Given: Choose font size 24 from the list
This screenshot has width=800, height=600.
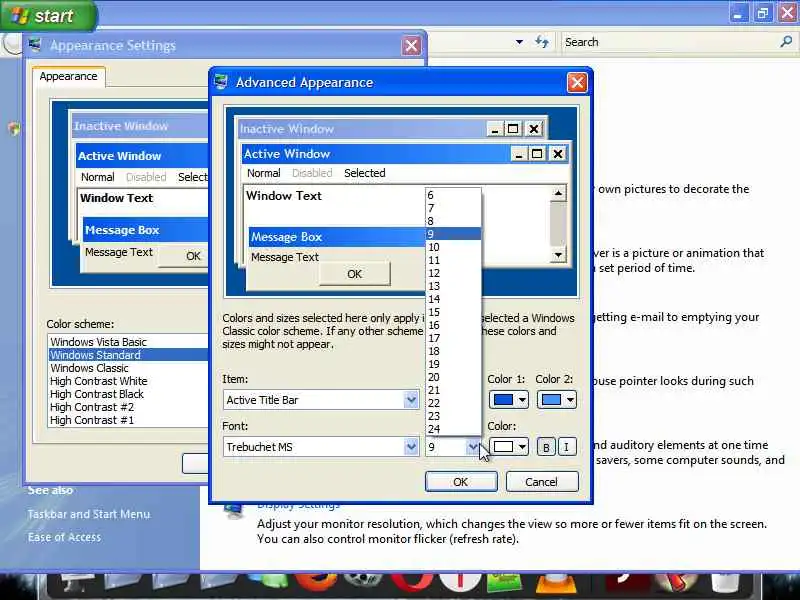Looking at the screenshot, I should coord(453,429).
